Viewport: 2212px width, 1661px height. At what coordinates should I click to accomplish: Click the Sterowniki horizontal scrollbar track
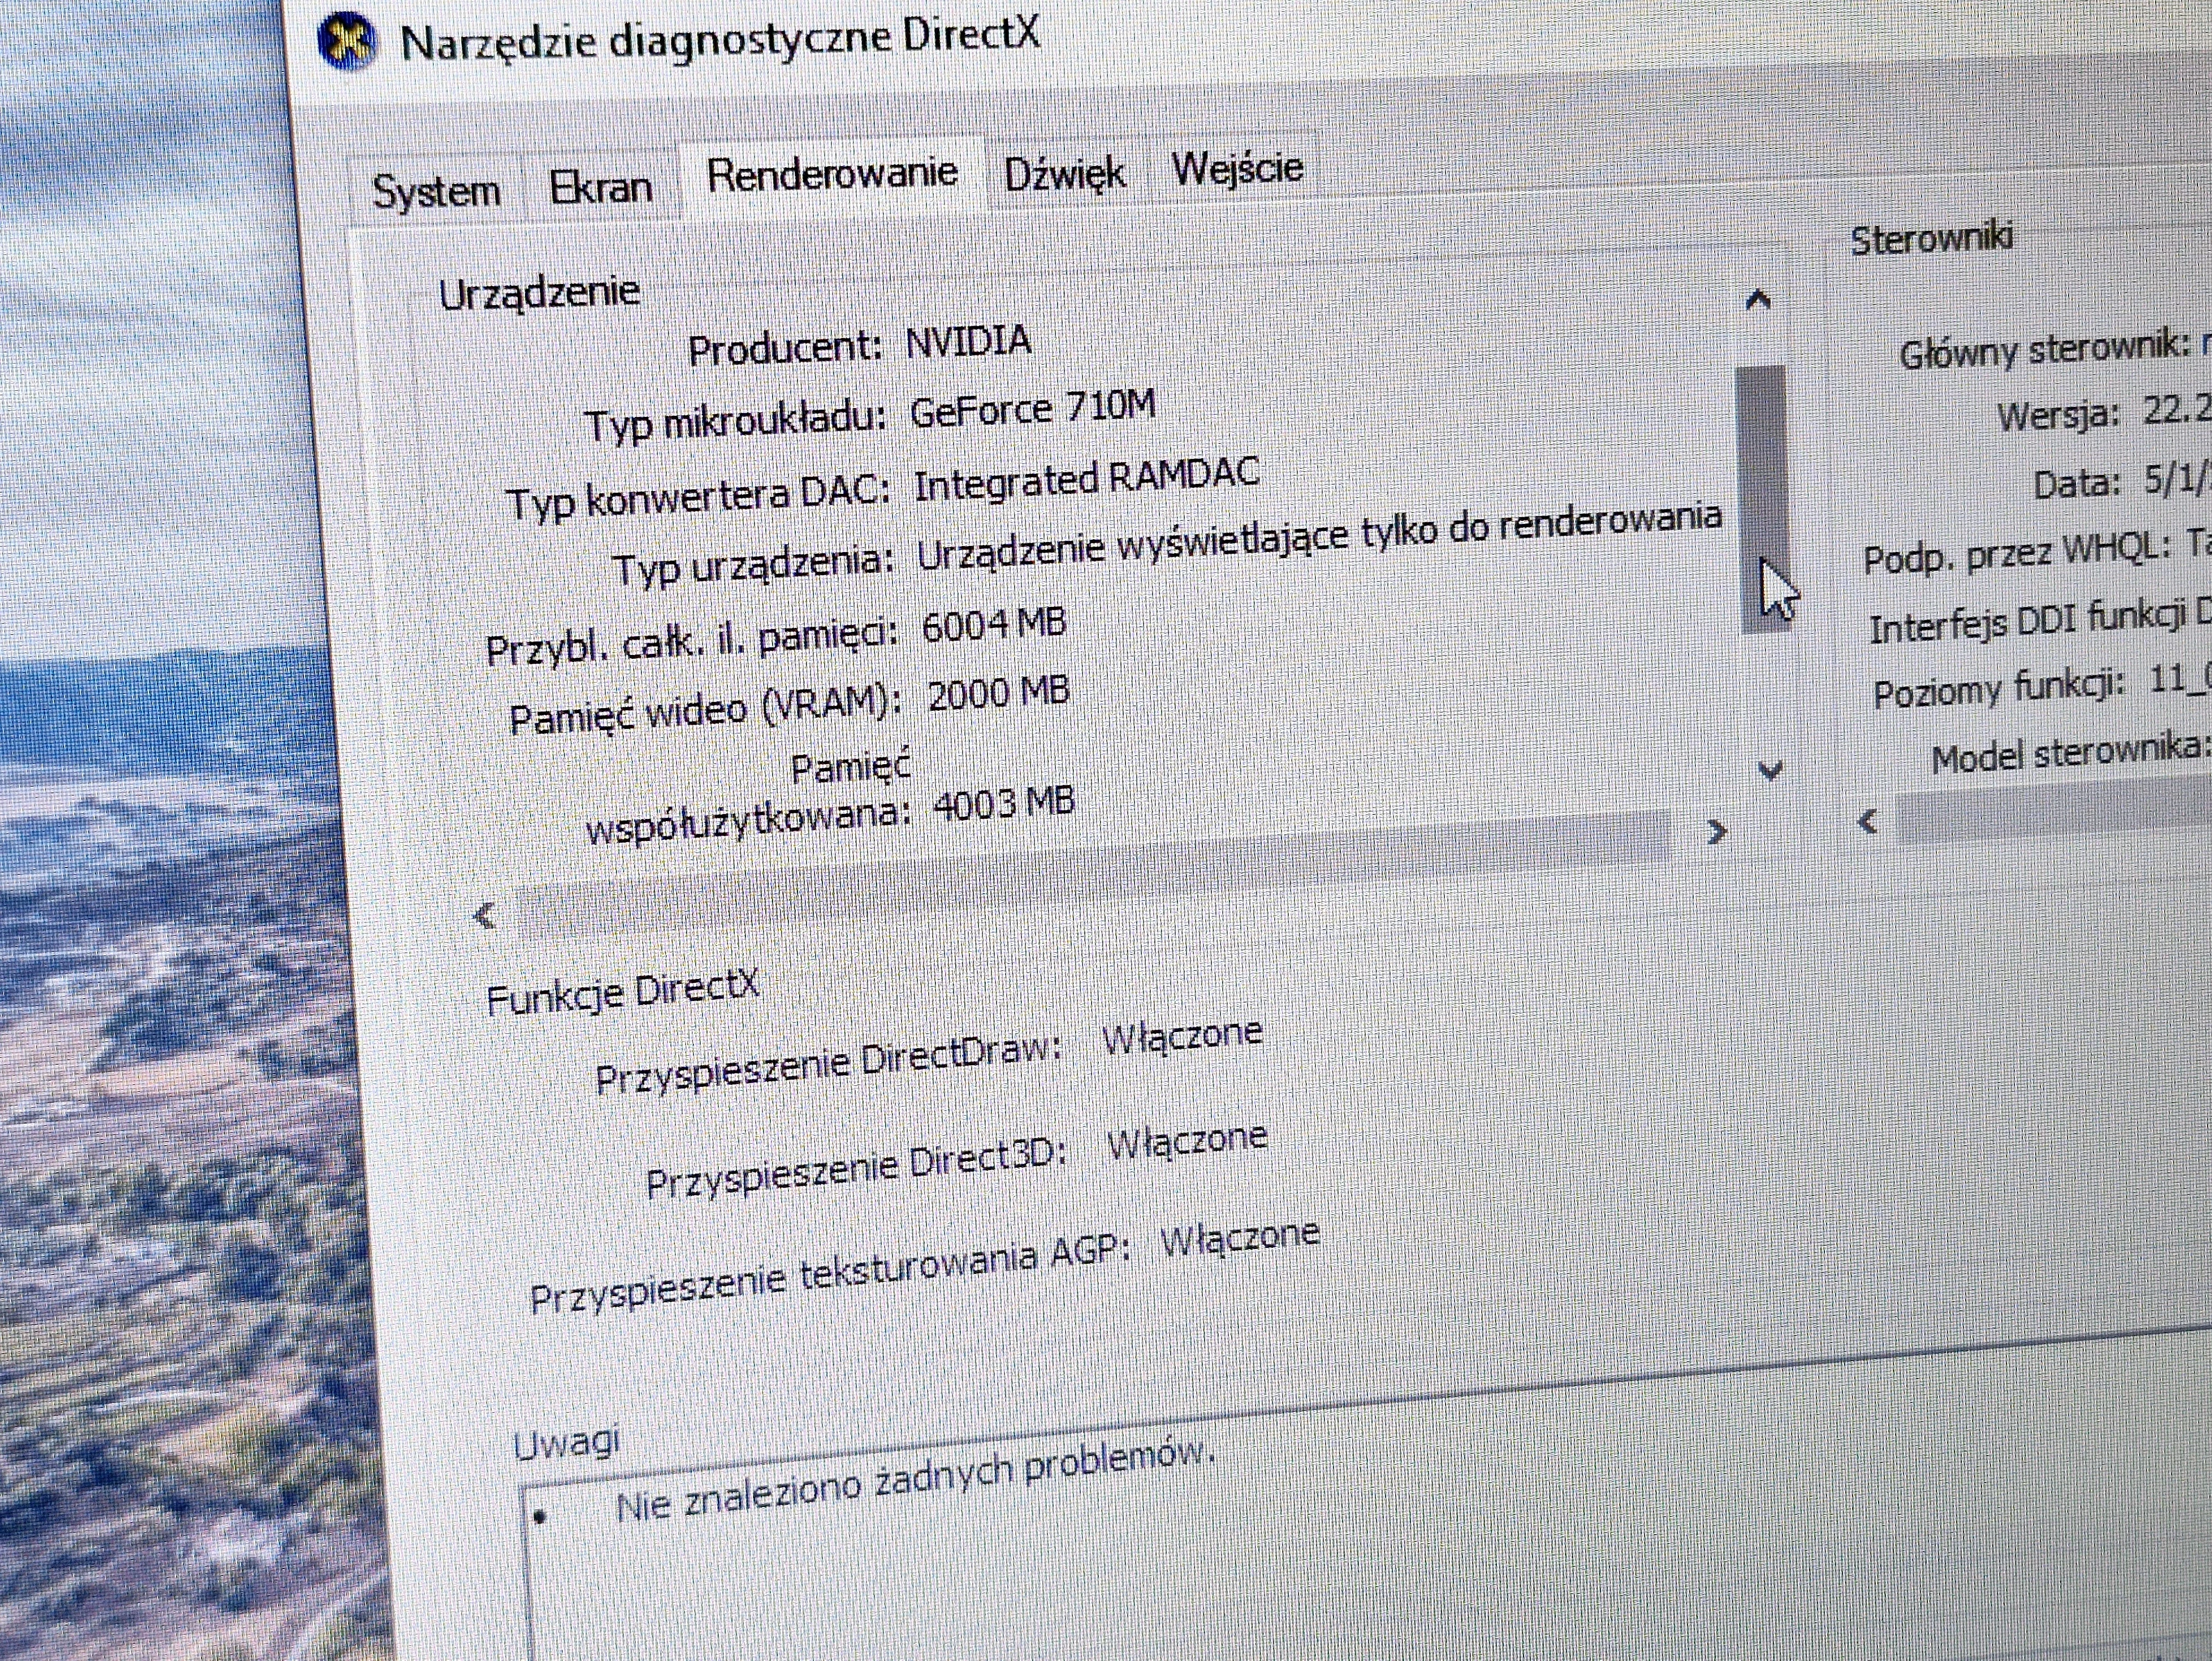coord(2054,812)
